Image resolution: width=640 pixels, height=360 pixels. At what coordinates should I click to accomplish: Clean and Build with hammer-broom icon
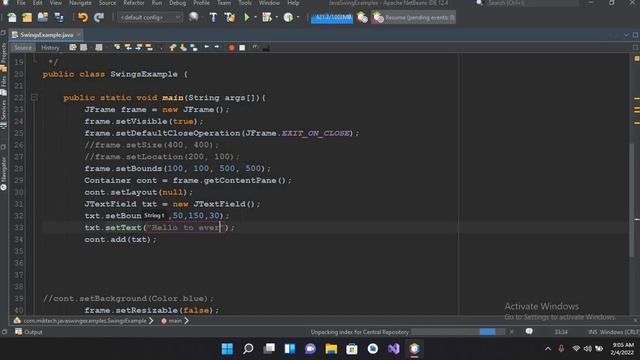230,18
